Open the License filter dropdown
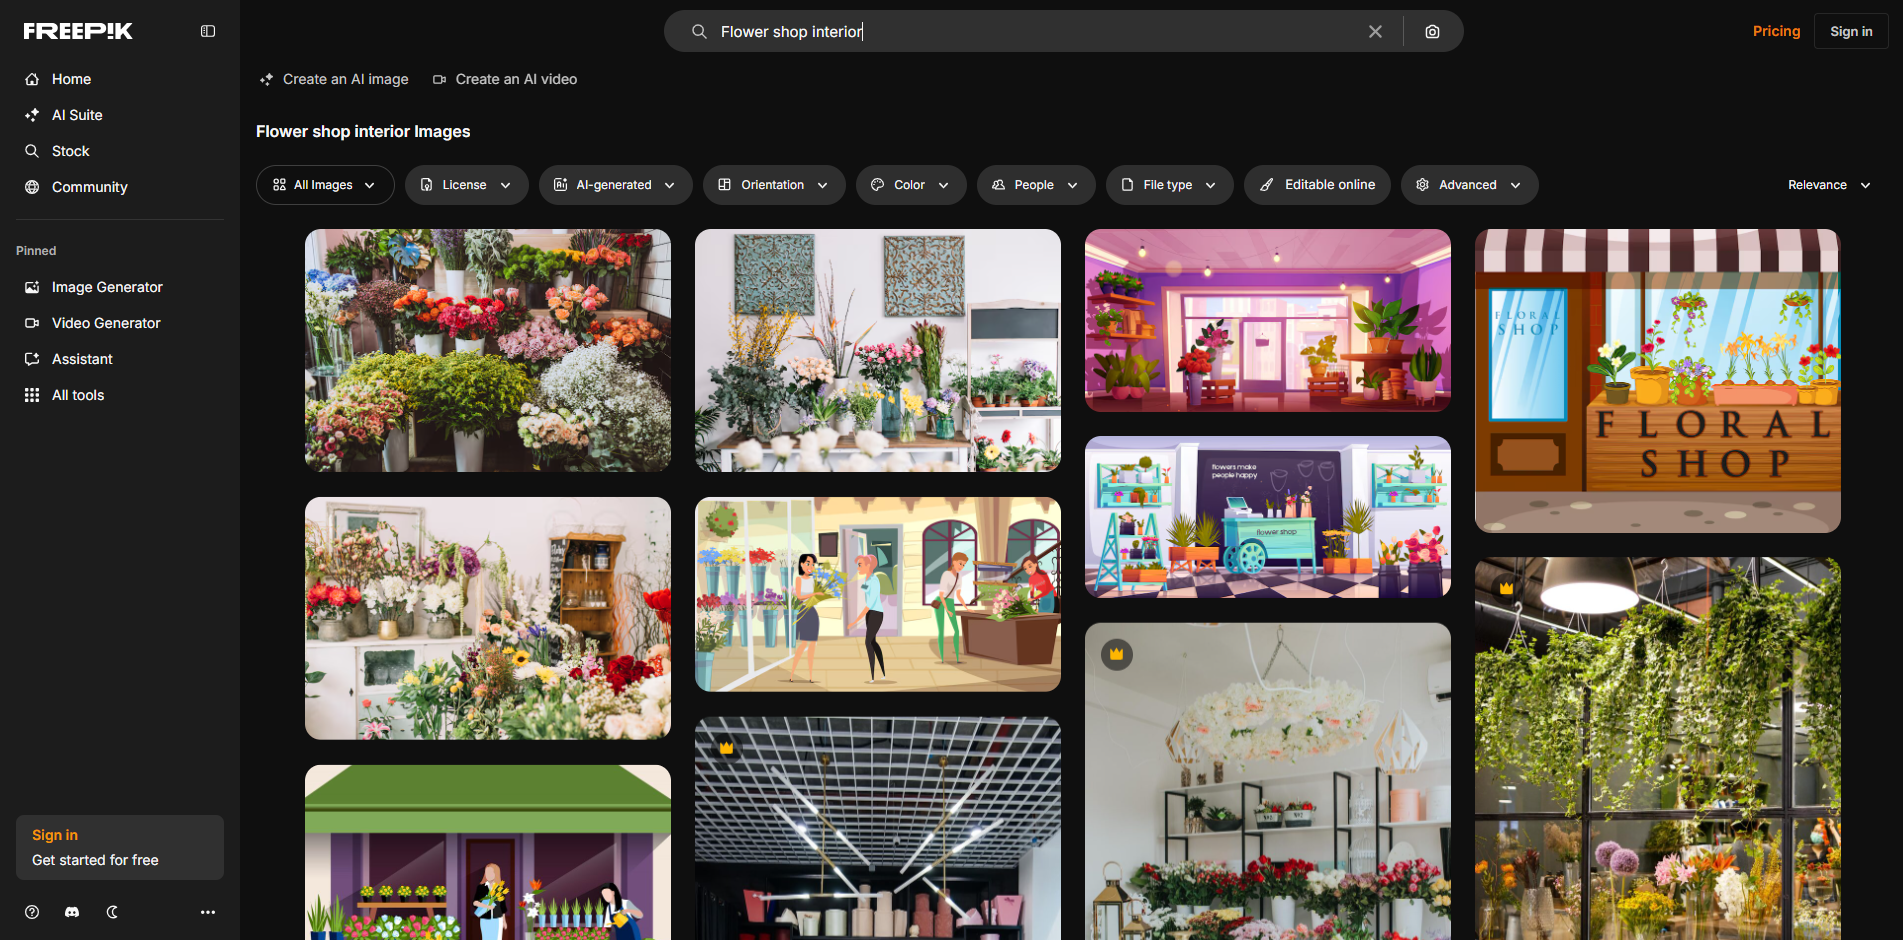The height and width of the screenshot is (940, 1903). 466,184
